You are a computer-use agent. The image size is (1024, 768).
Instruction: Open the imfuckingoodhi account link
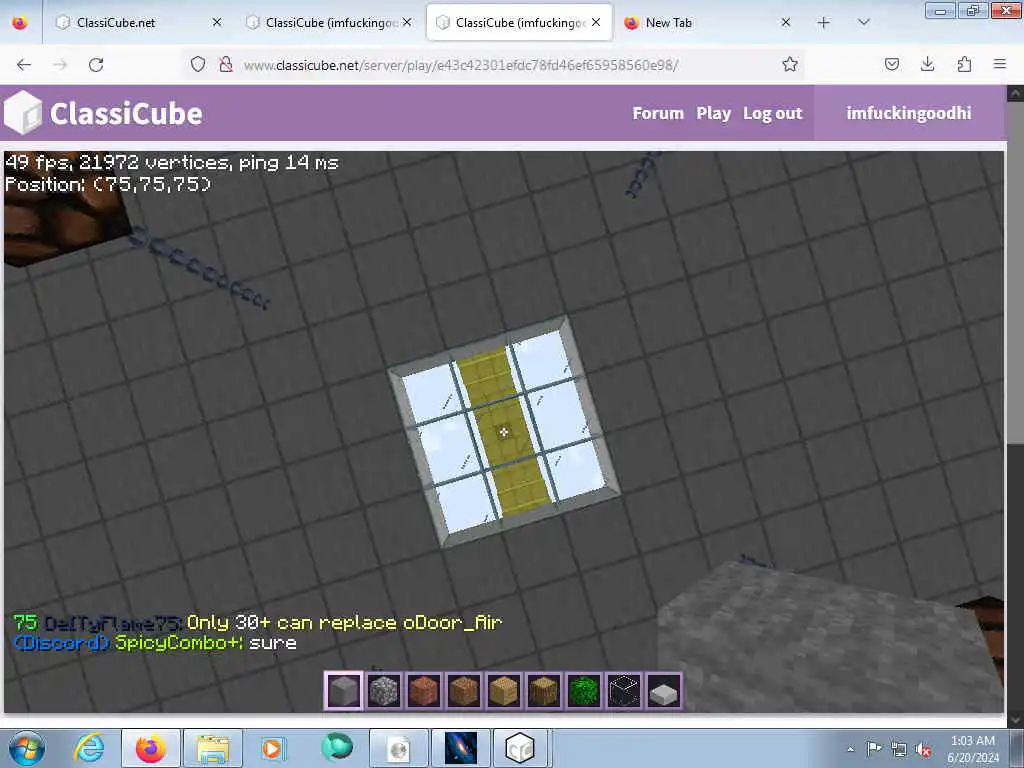(908, 113)
